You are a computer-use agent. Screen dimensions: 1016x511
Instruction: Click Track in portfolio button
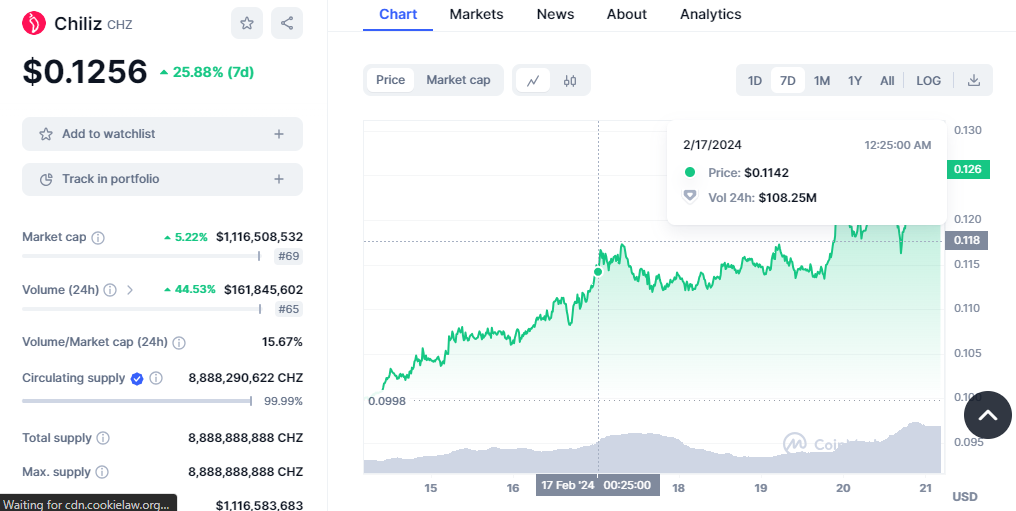163,179
